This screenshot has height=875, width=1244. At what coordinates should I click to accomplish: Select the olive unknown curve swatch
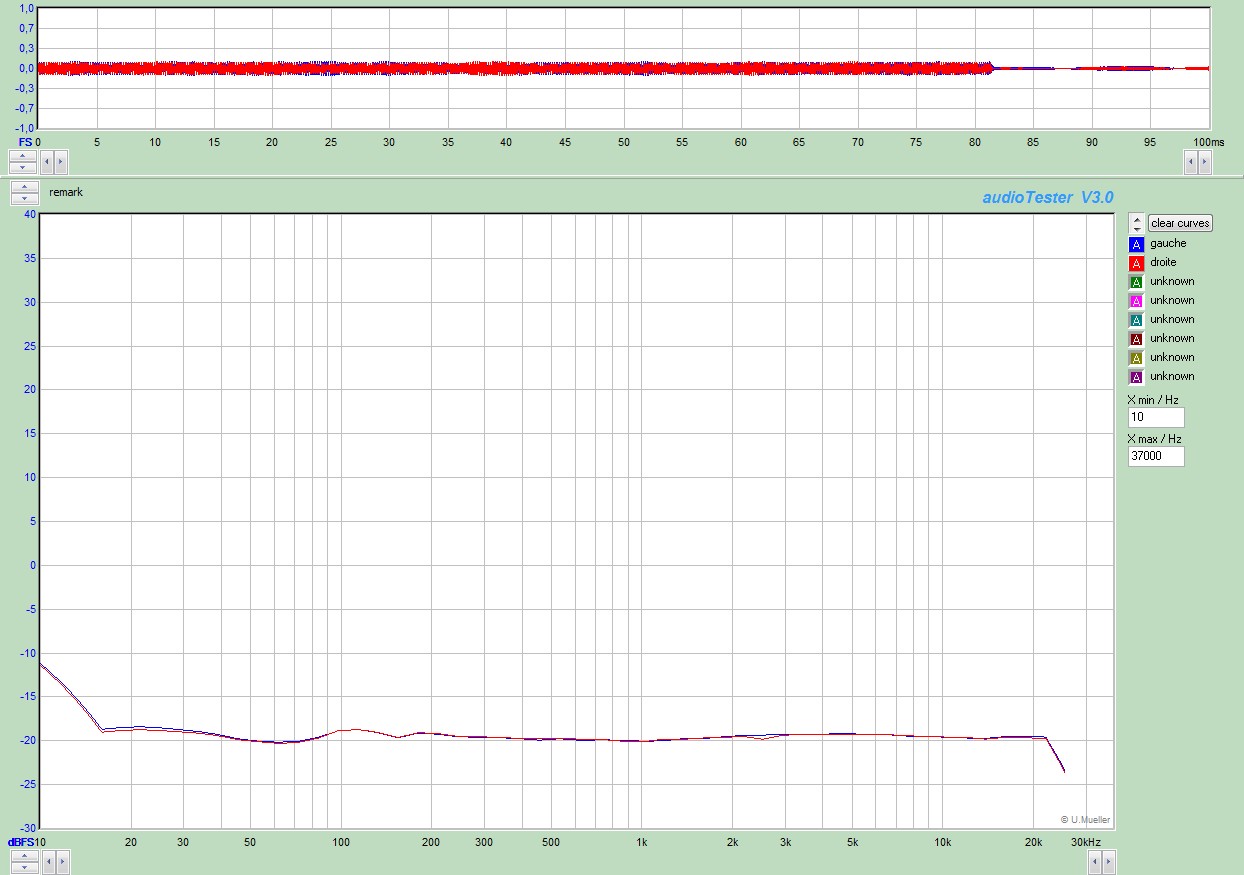click(x=1136, y=358)
